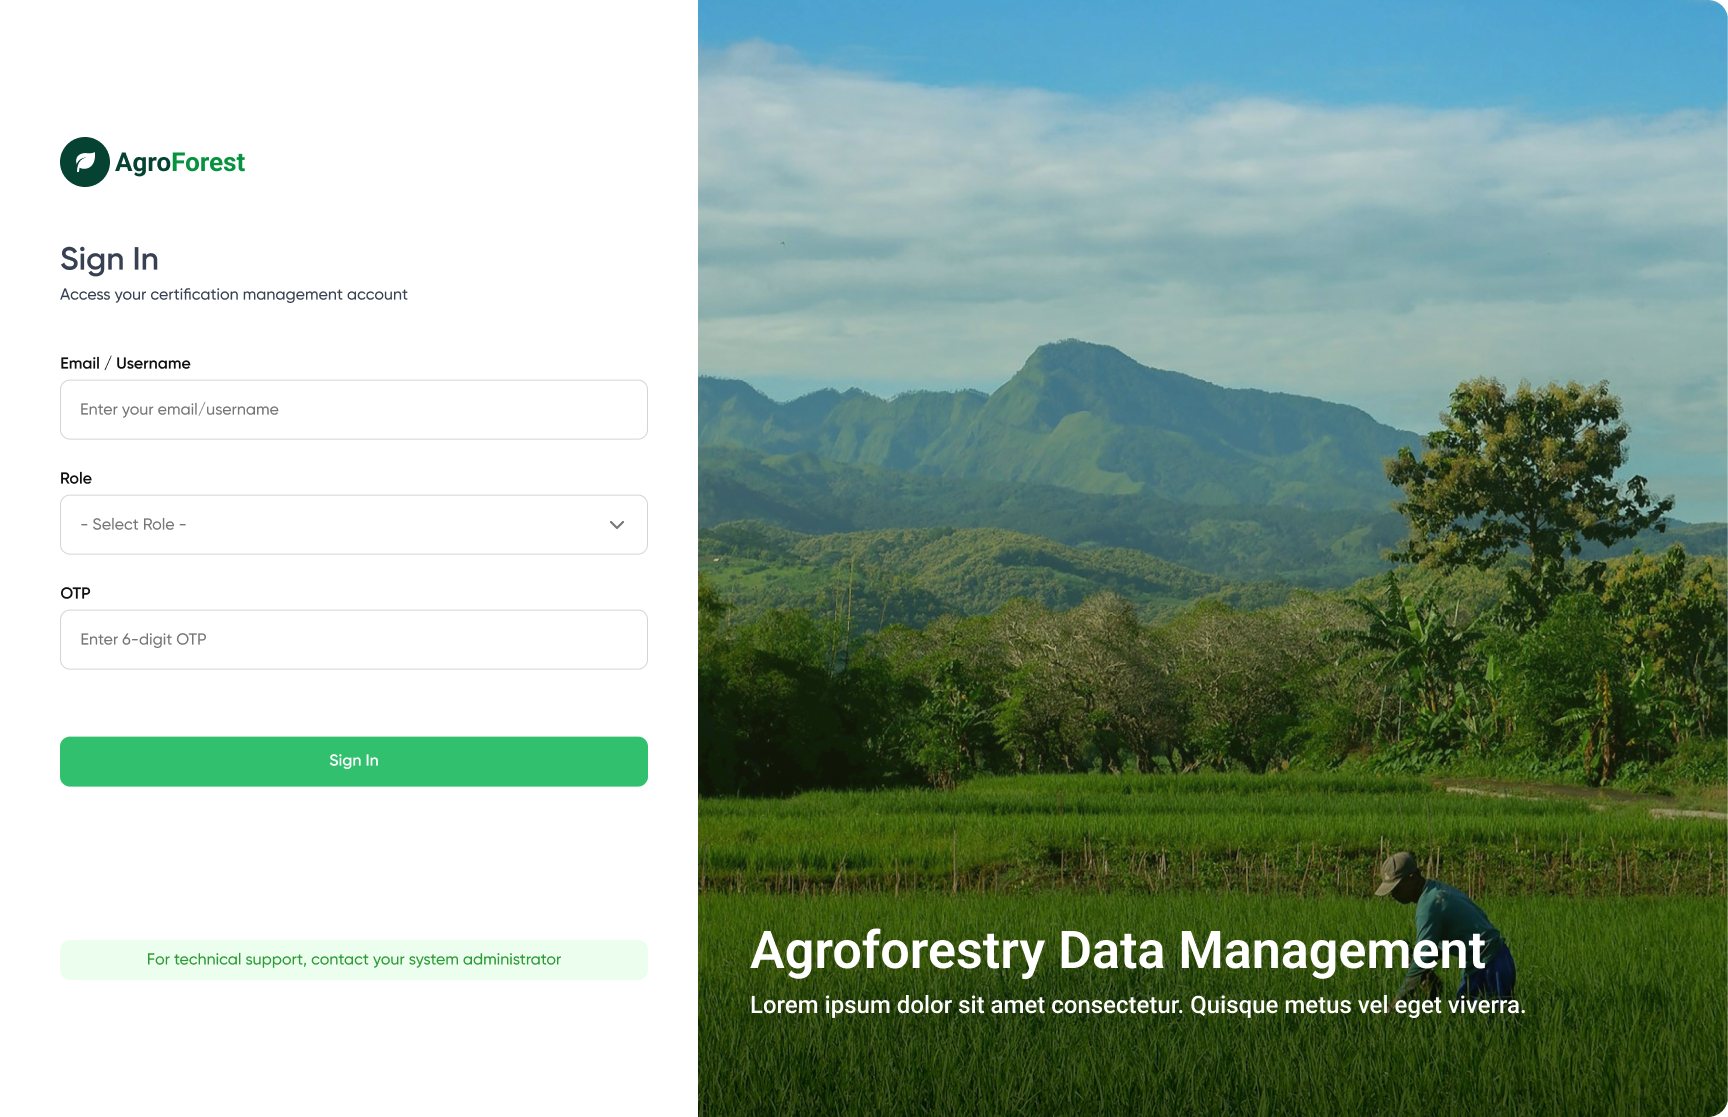Viewport: 1728px width, 1117px height.
Task: Focus the email/username input field
Action: [x=353, y=409]
